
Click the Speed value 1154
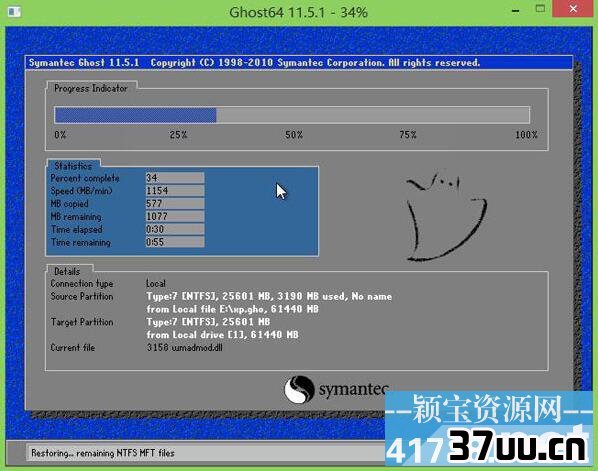pyautogui.click(x=175, y=191)
